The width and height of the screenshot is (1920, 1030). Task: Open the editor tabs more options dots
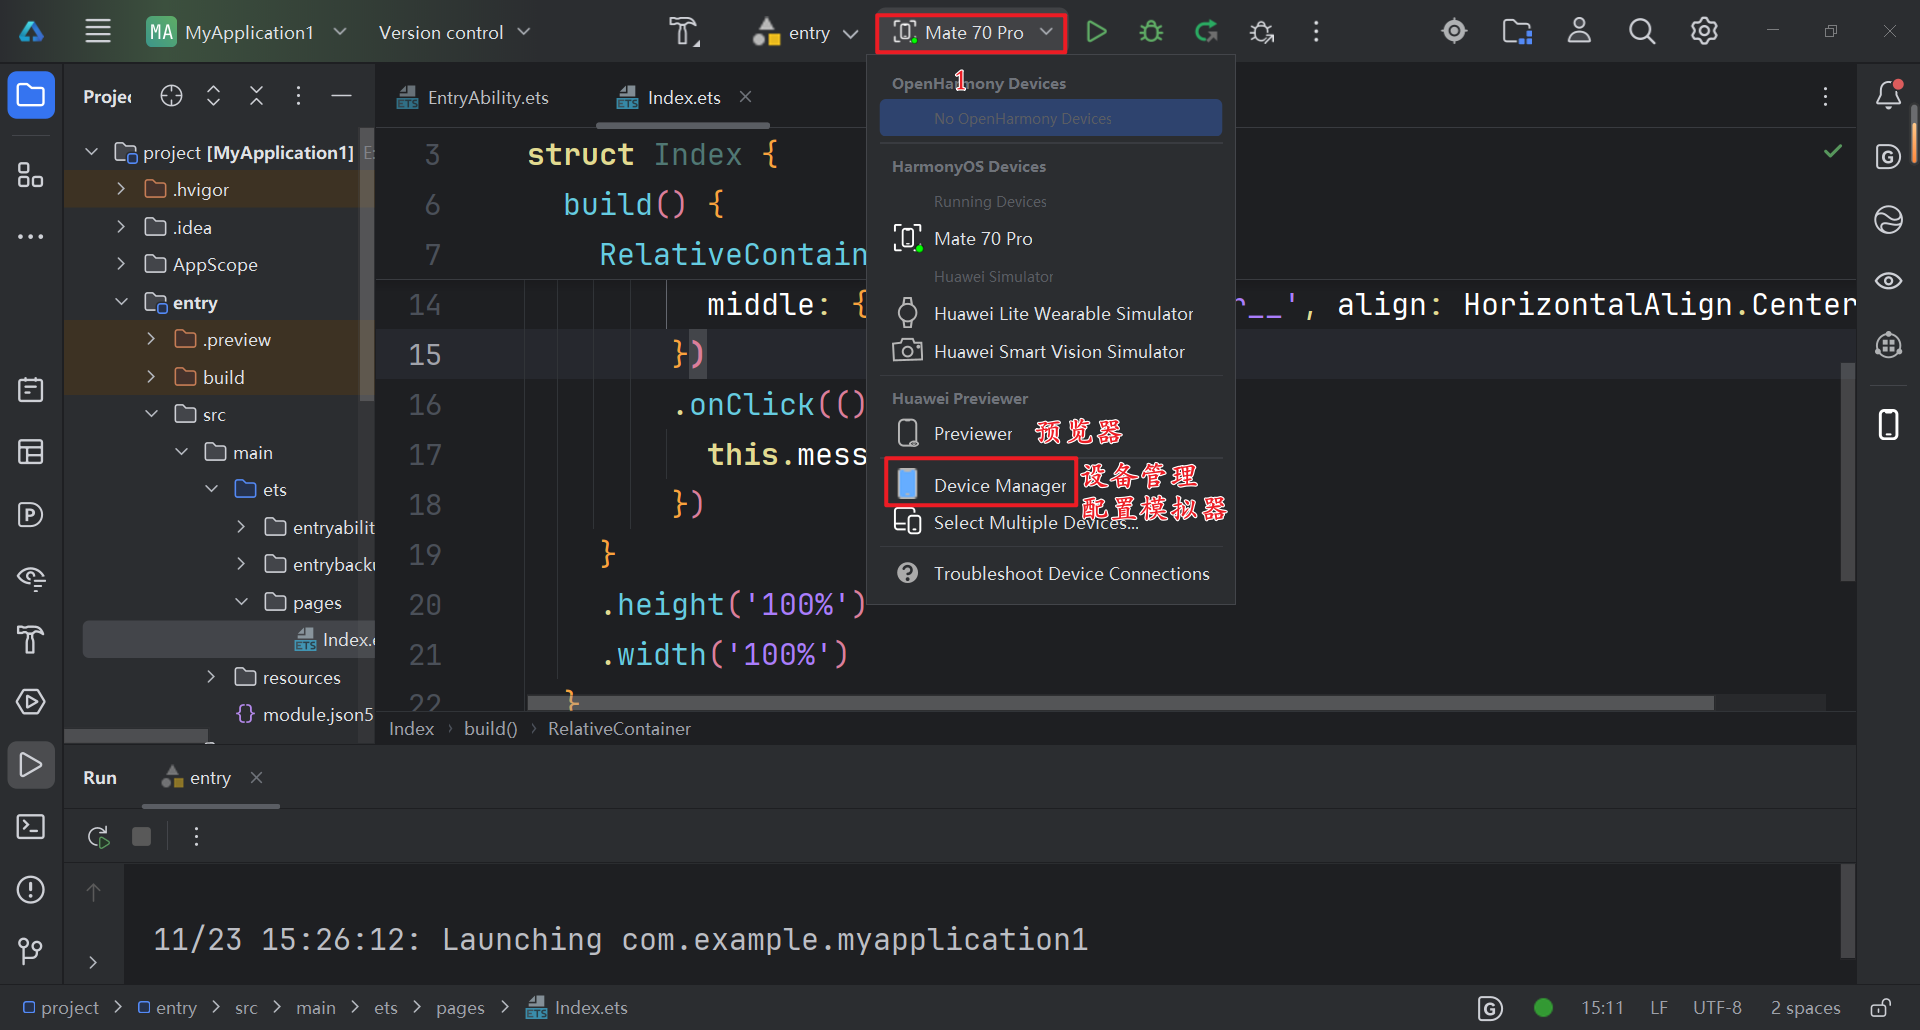[x=1825, y=96]
